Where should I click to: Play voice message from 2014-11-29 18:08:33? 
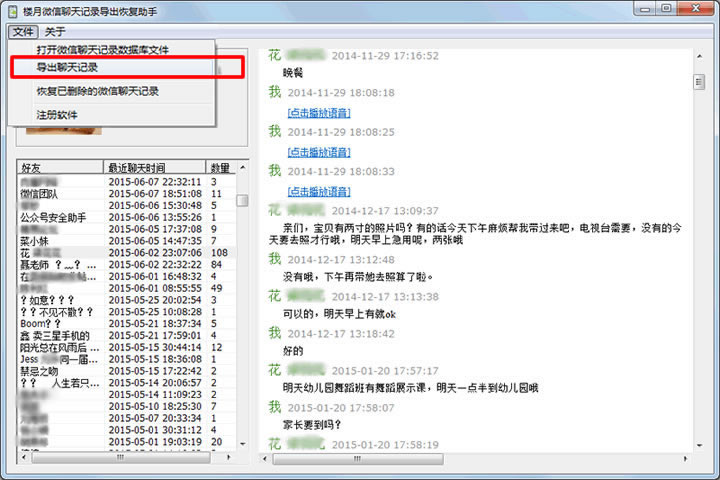coord(319,192)
